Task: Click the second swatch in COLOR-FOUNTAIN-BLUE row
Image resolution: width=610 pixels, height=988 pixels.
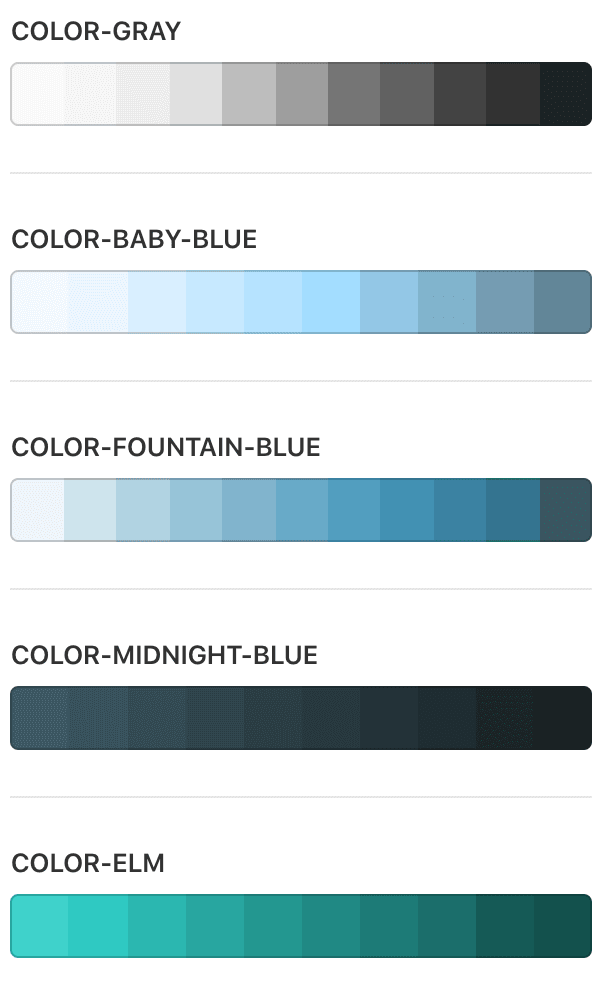Action: [x=90, y=510]
